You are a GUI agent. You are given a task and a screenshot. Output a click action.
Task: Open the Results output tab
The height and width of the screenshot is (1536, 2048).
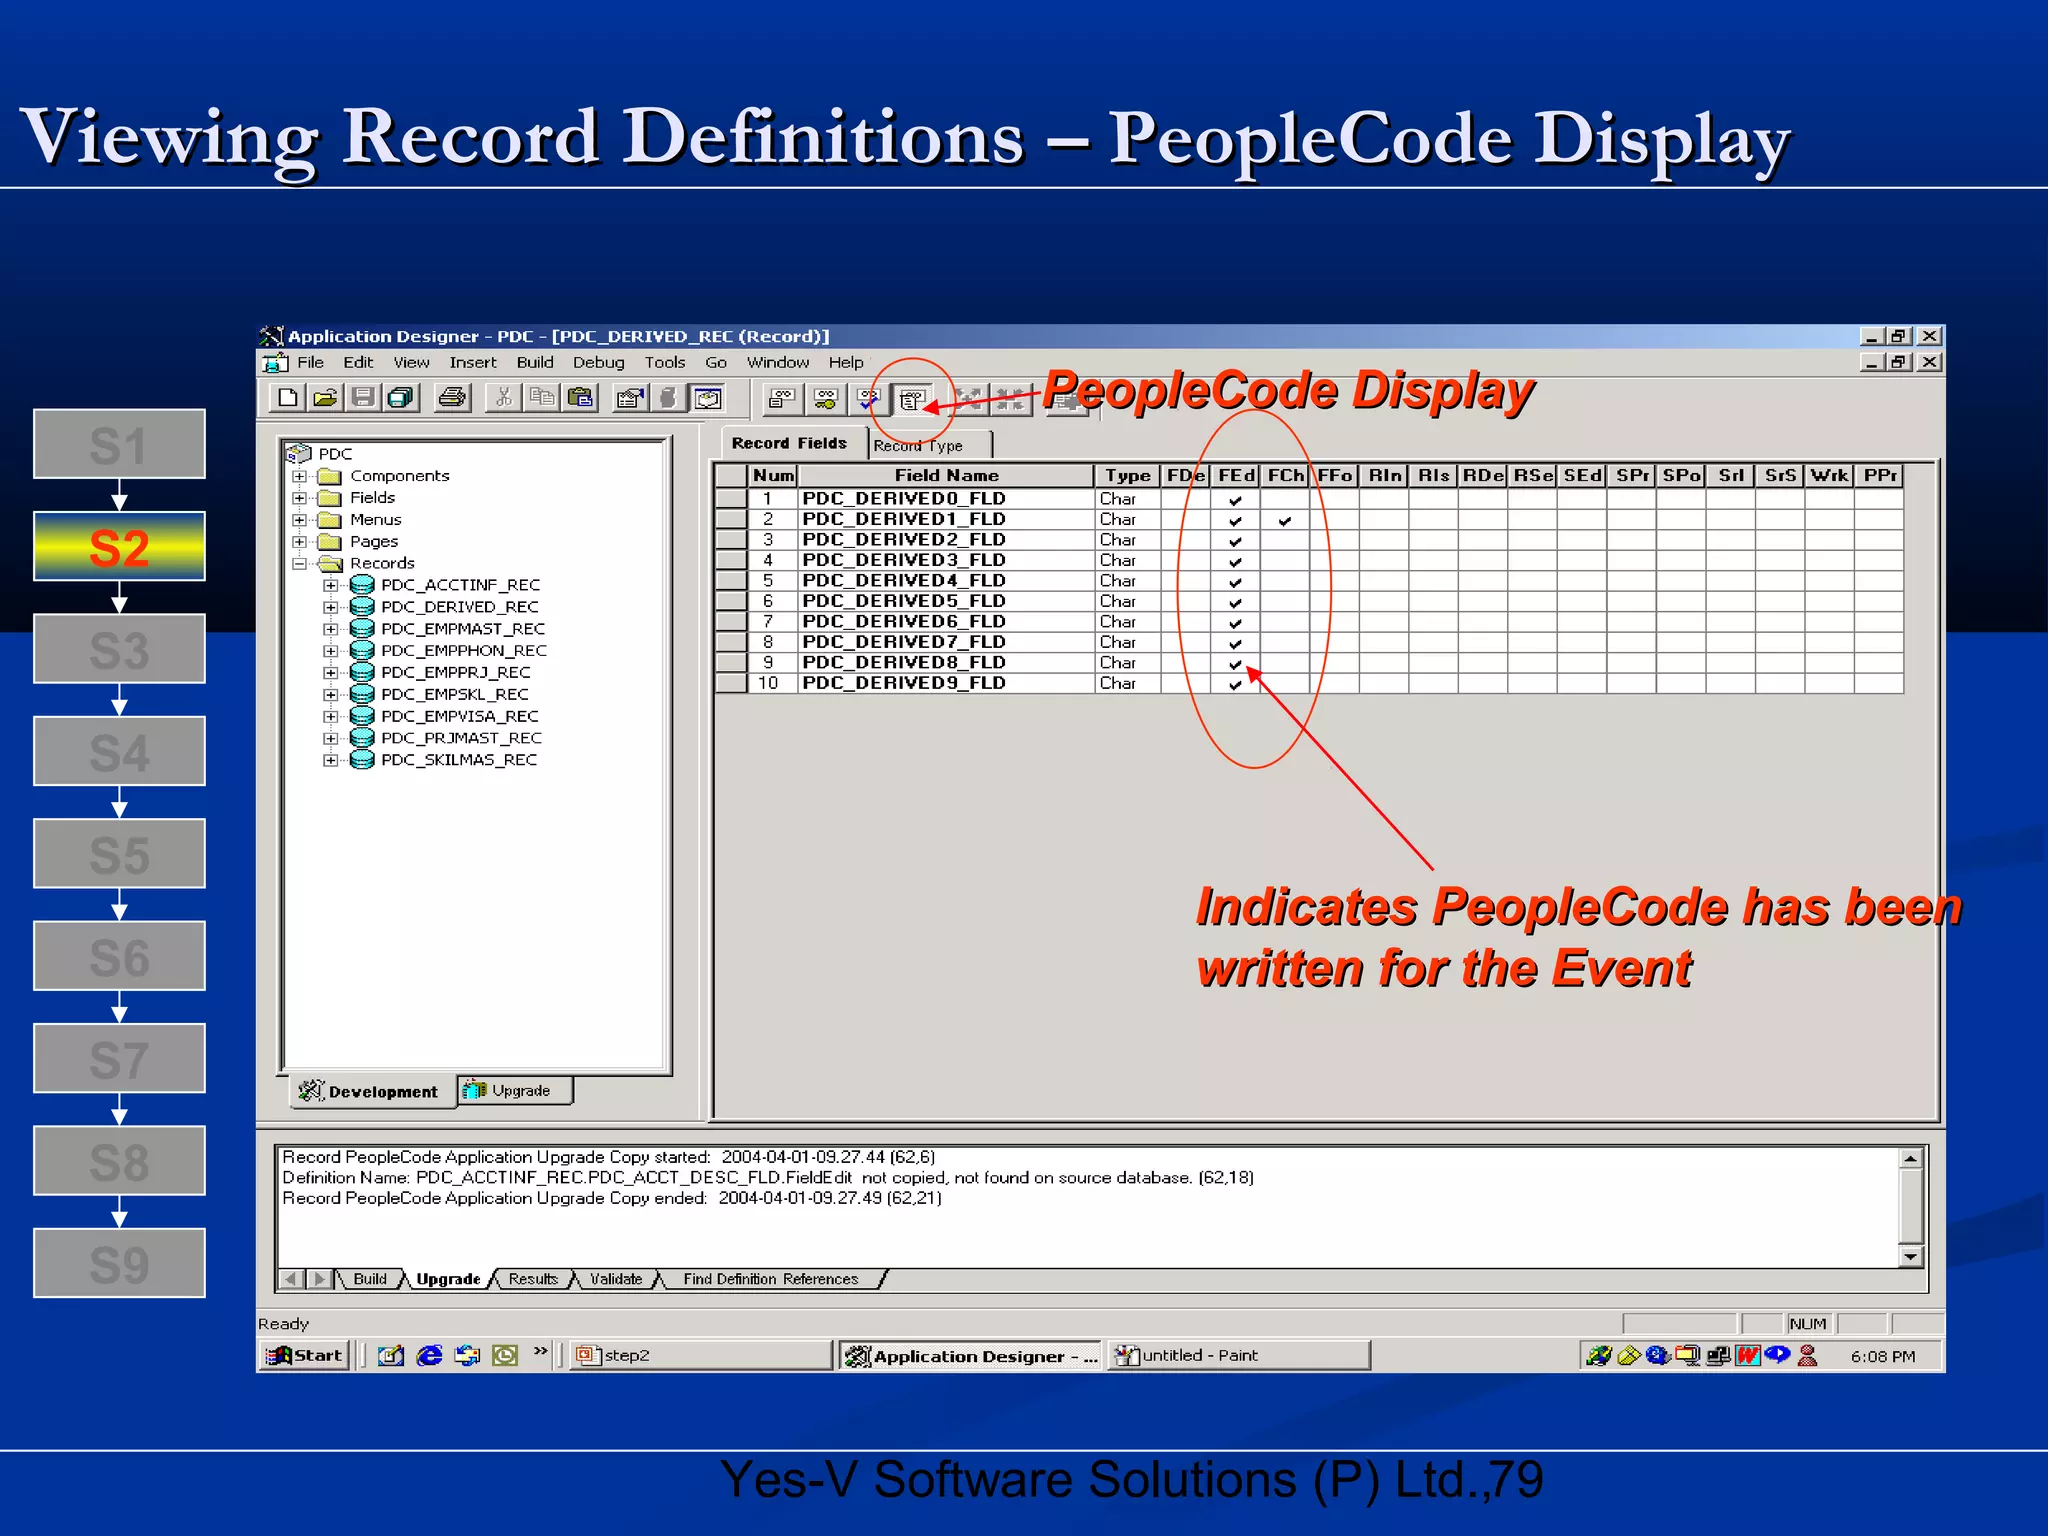click(533, 1279)
